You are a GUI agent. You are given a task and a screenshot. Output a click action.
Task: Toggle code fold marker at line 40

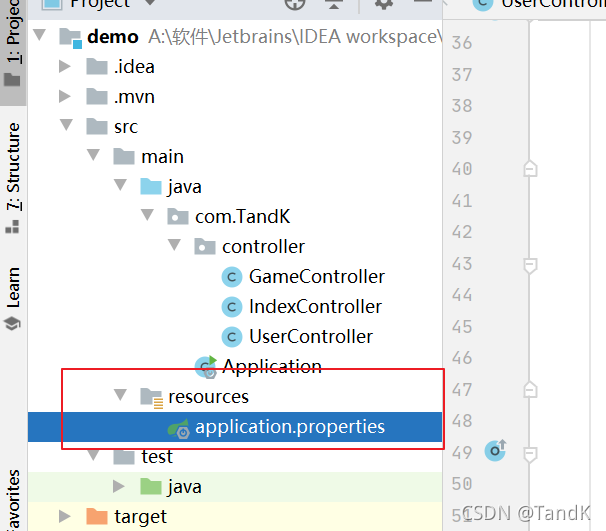[530, 168]
